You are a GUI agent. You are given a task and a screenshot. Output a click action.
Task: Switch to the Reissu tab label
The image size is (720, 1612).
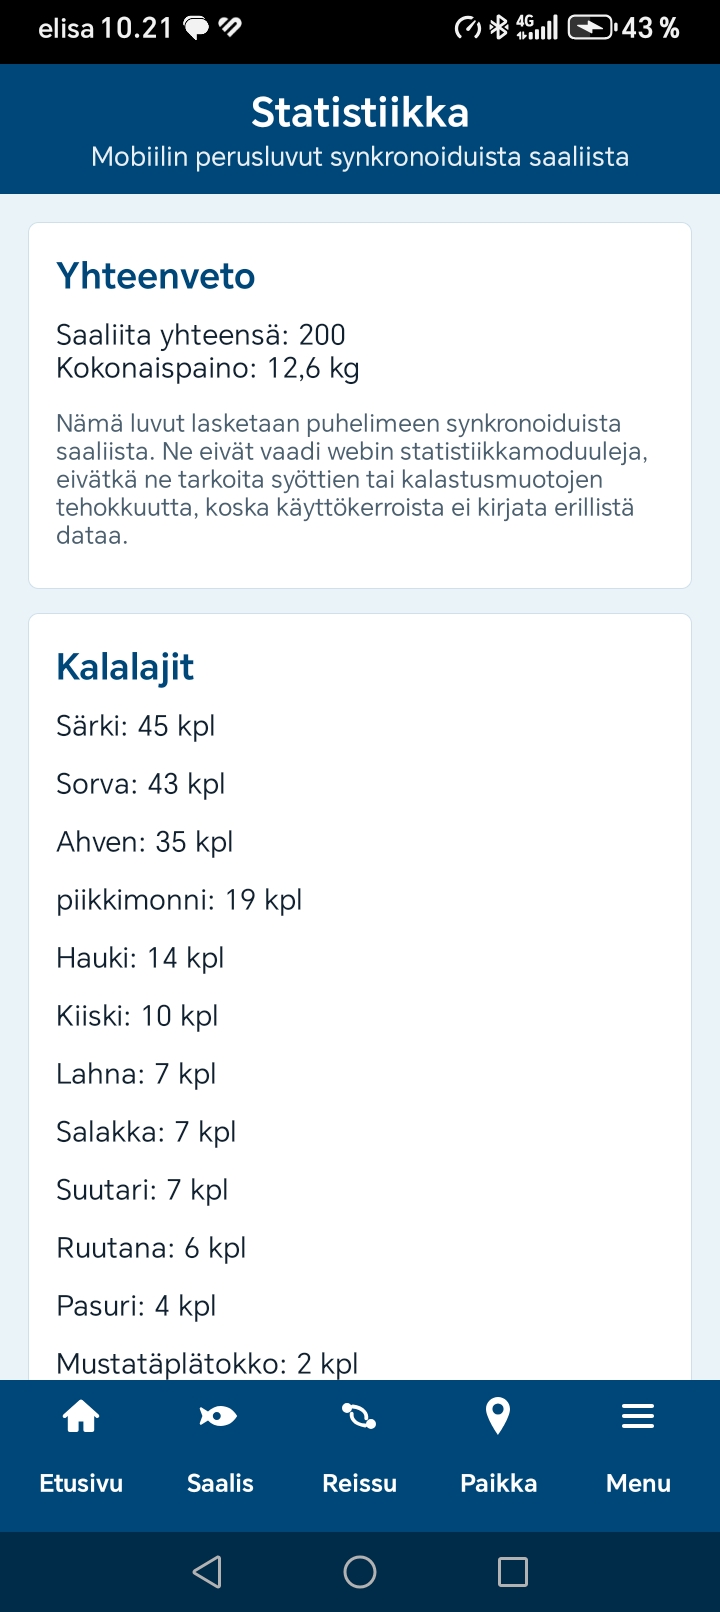359,1483
